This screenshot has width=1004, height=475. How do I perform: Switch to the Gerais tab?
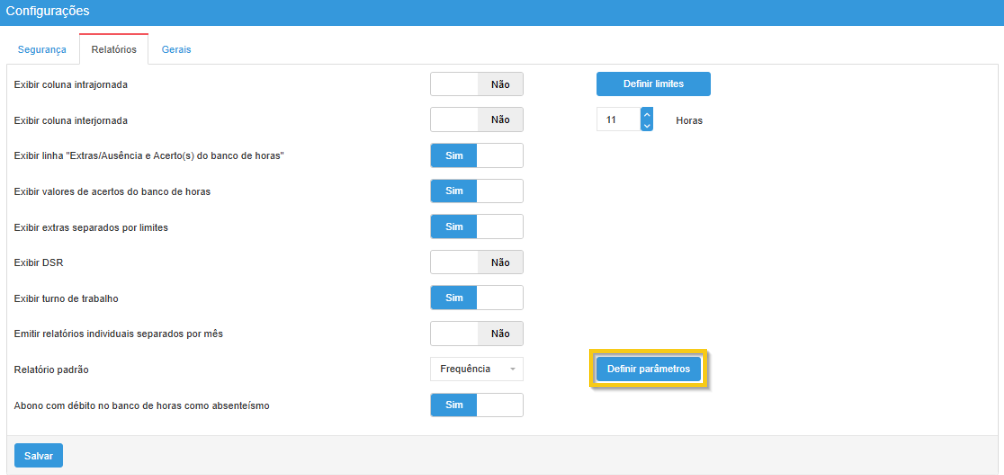pyautogui.click(x=176, y=49)
